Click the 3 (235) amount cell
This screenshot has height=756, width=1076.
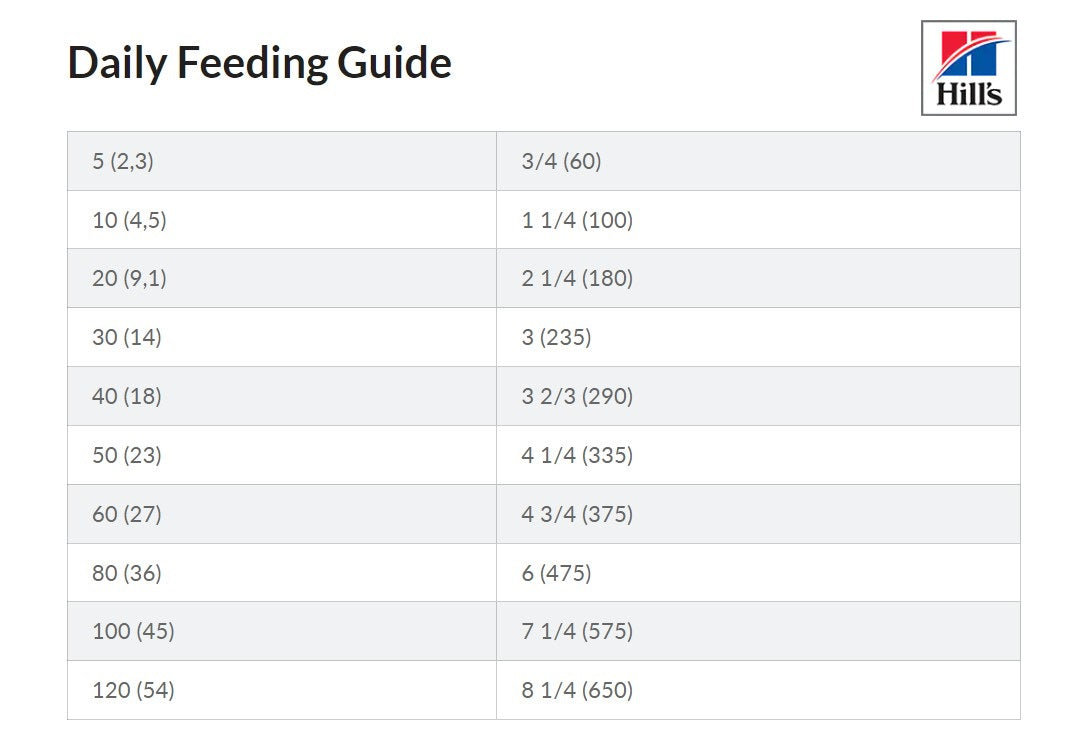click(x=556, y=338)
